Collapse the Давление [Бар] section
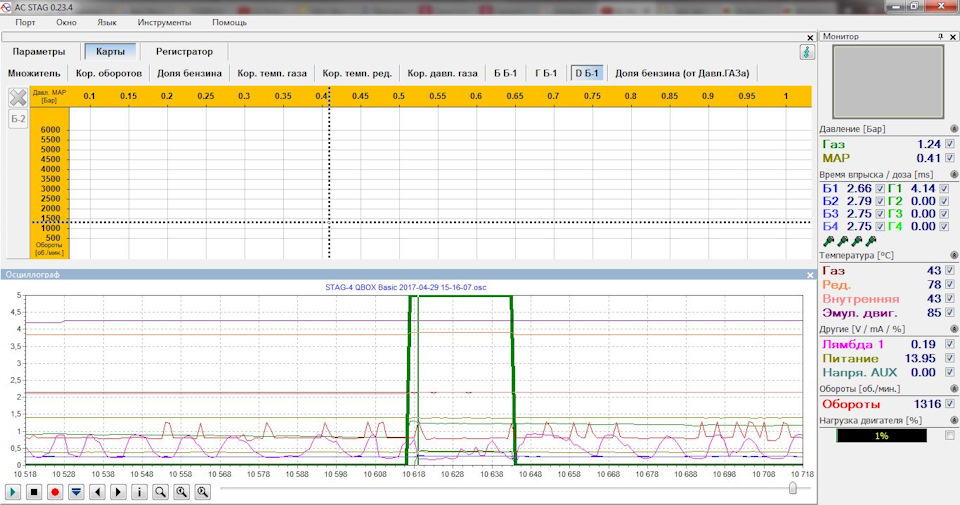 (954, 129)
